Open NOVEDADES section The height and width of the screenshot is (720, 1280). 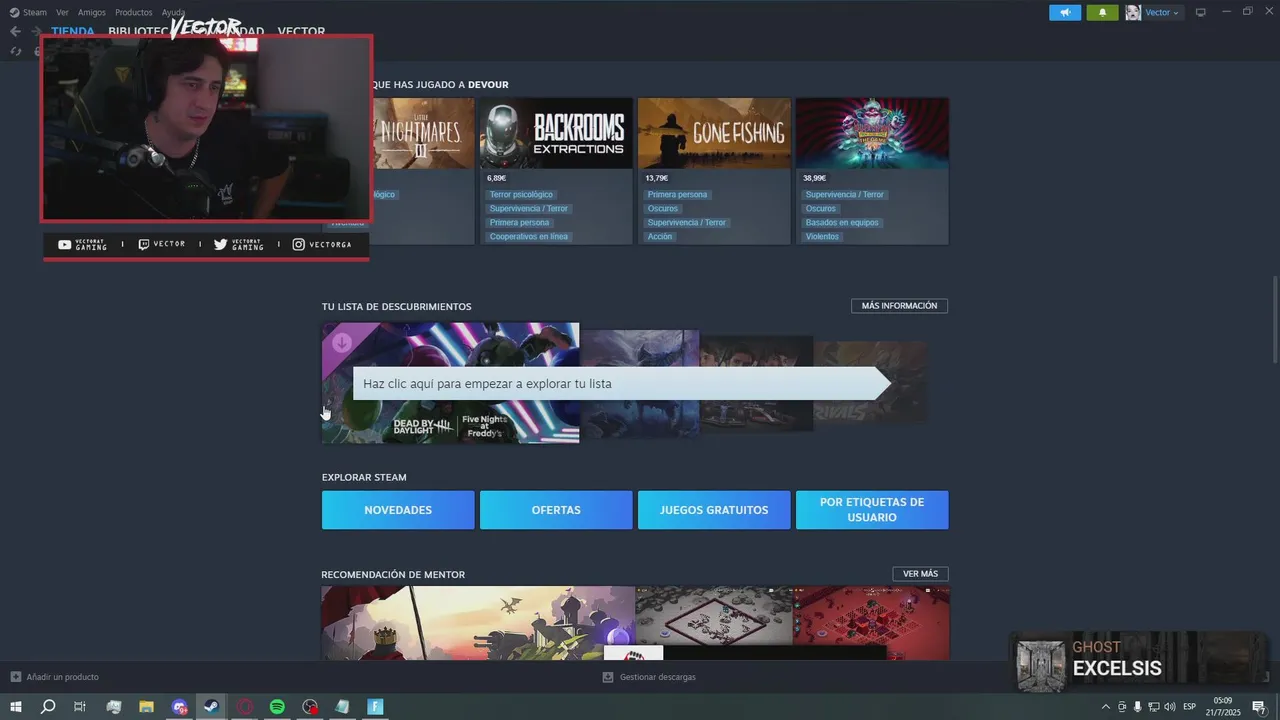pyautogui.click(x=398, y=510)
